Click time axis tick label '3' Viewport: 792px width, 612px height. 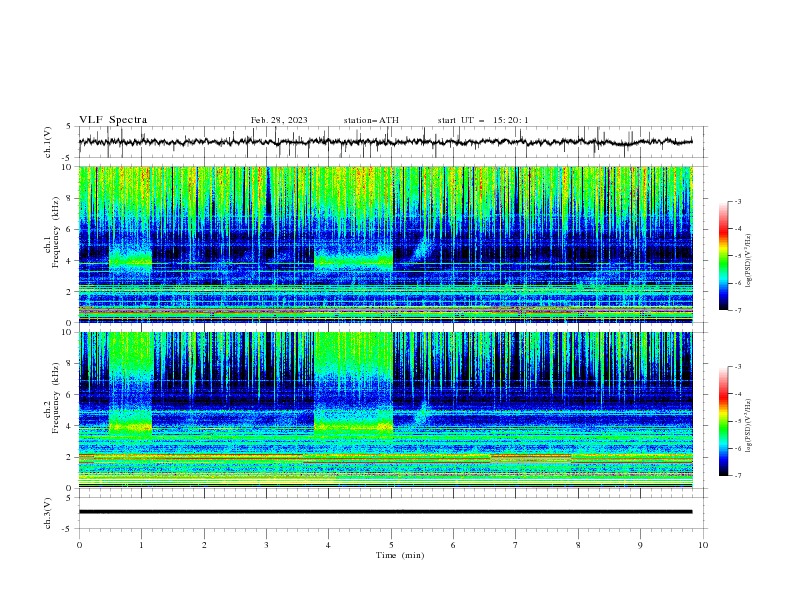tap(266, 545)
